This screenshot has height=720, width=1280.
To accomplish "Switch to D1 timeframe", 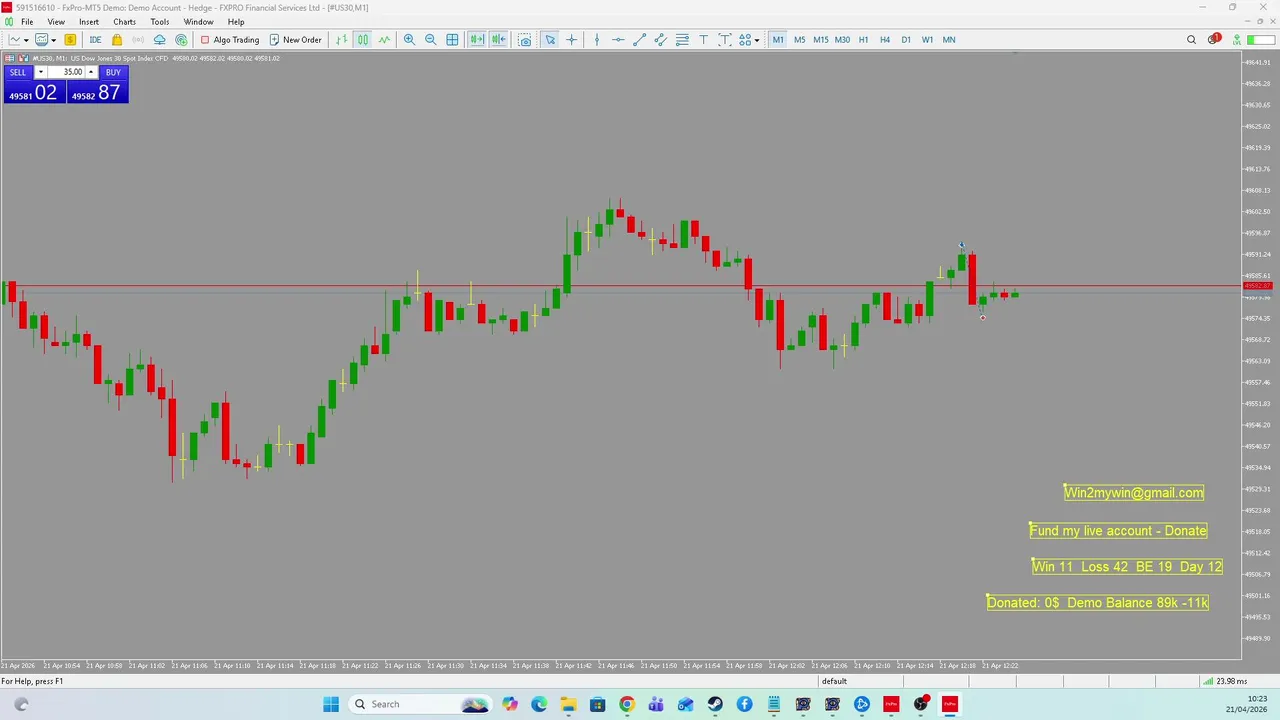I will [x=906, y=40].
